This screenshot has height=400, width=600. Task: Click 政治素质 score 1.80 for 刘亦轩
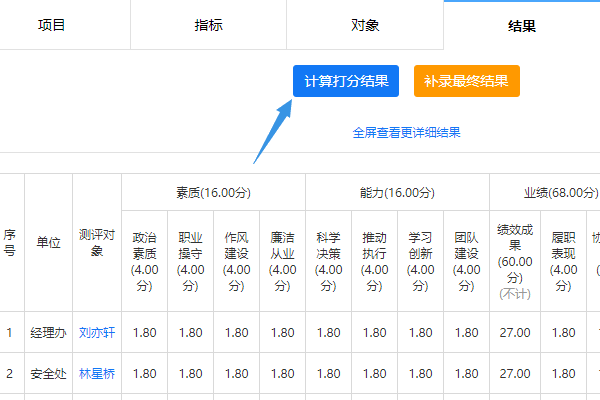(145, 333)
